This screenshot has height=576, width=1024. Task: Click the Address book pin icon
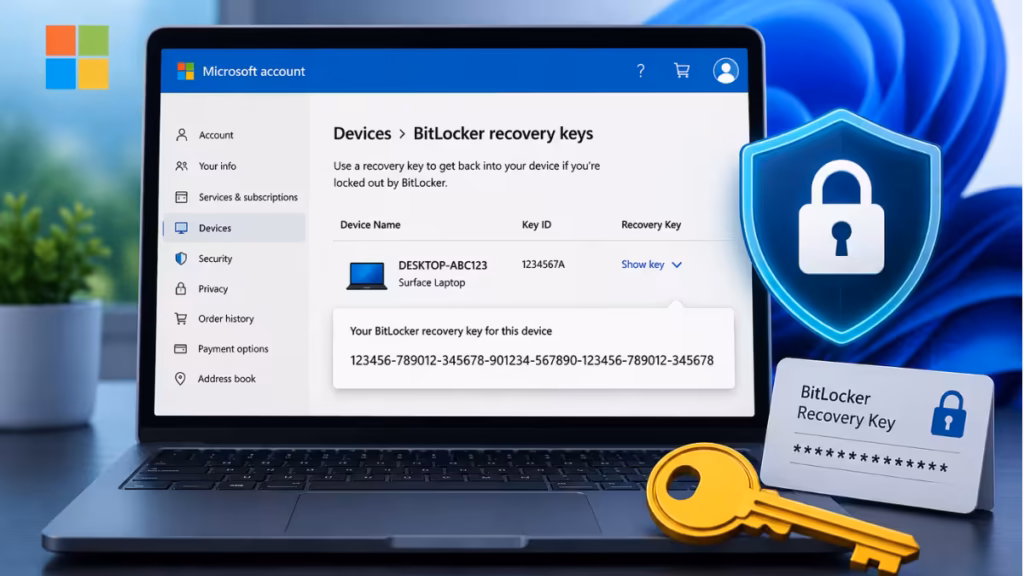pos(180,379)
